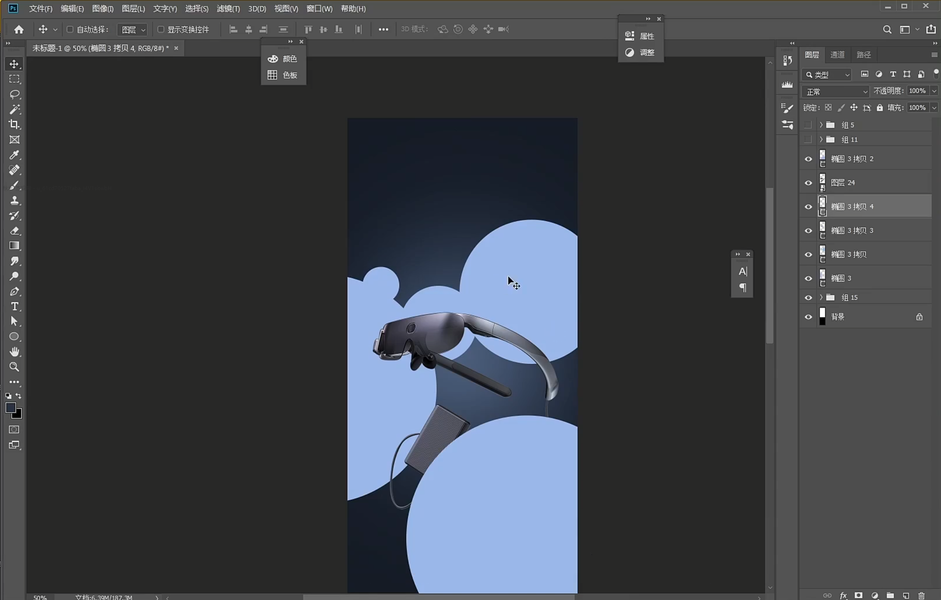The width and height of the screenshot is (941, 600).
Task: Select the Path Selection tool
Action: [x=14, y=322]
